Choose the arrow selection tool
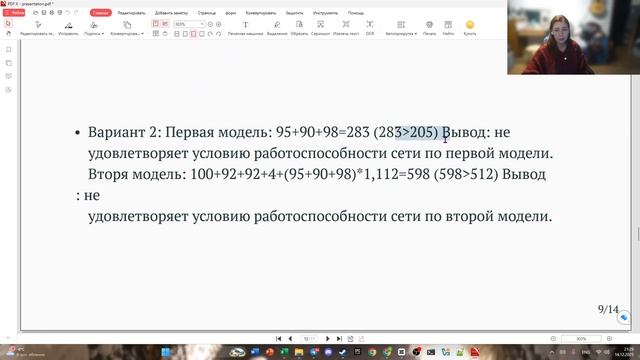The height and width of the screenshot is (360, 640). click(x=8, y=24)
